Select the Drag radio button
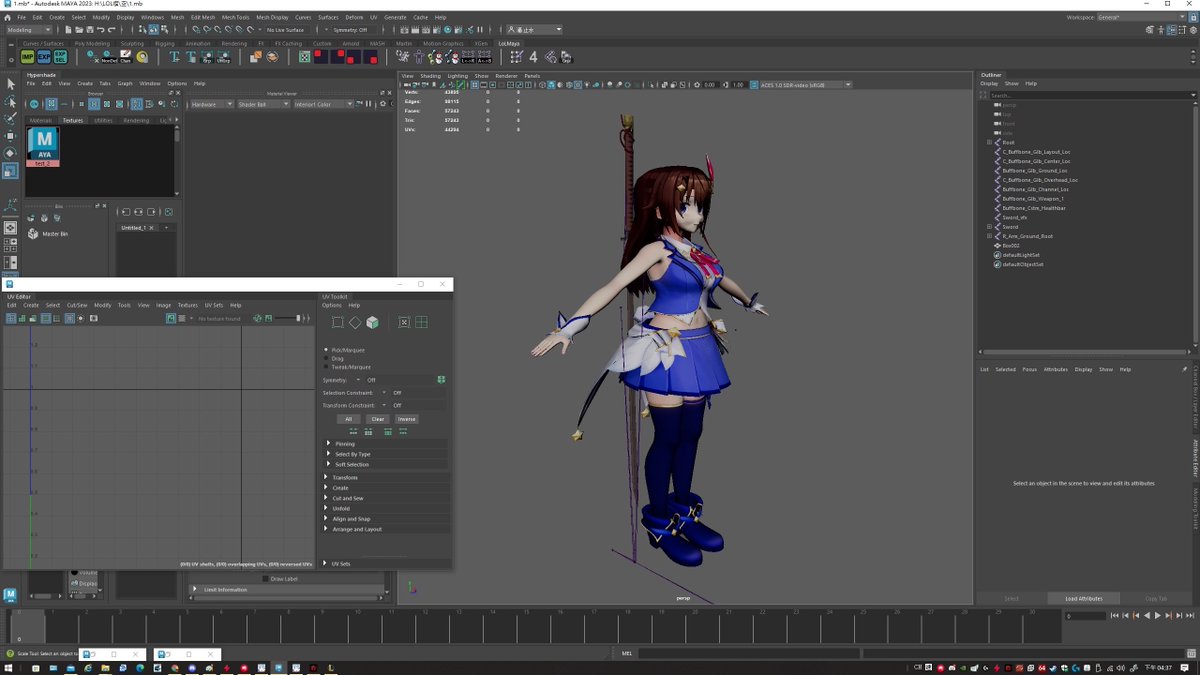The image size is (1200, 675). point(327,358)
